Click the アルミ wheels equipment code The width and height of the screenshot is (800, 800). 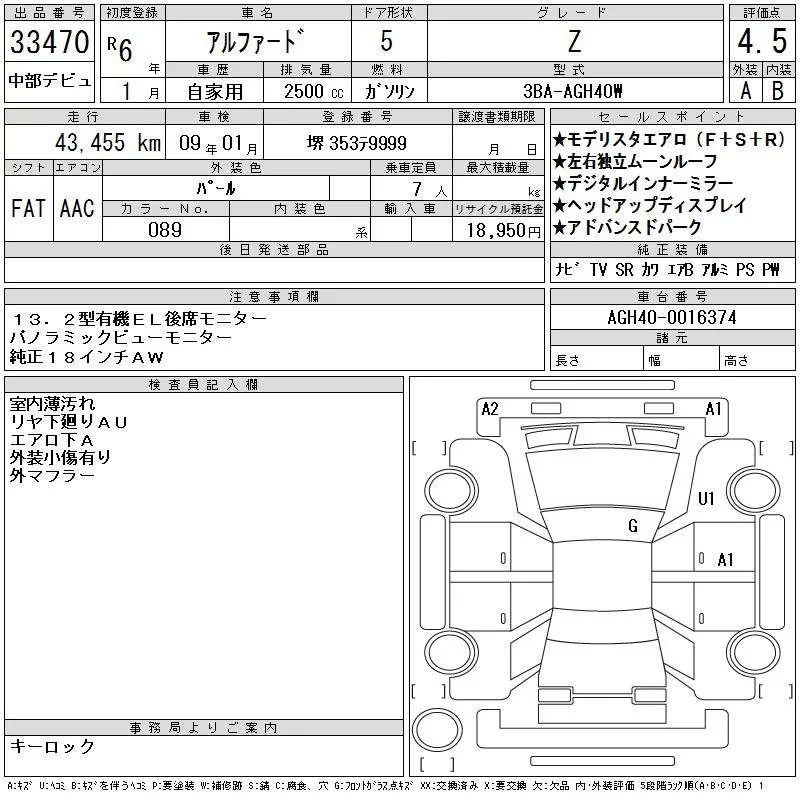point(715,269)
